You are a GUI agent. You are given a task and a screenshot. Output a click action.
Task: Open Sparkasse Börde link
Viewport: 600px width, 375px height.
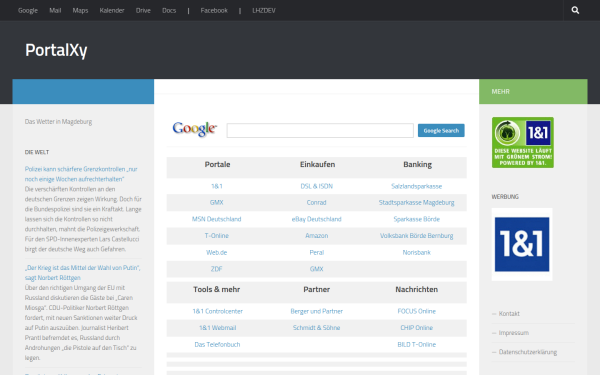(416, 219)
